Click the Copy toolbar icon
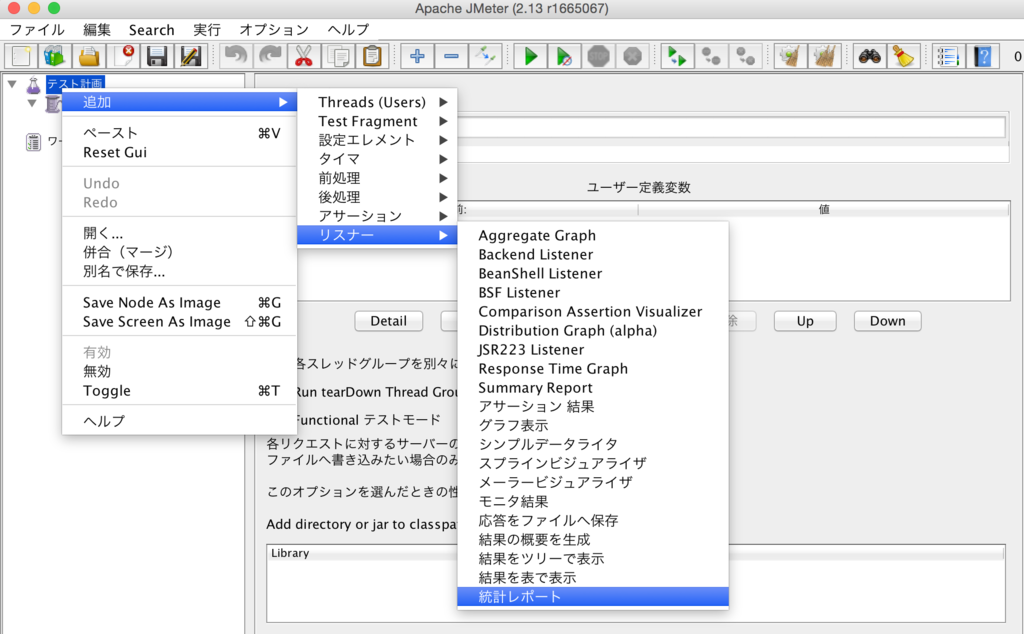The height and width of the screenshot is (634, 1024). coord(338,56)
